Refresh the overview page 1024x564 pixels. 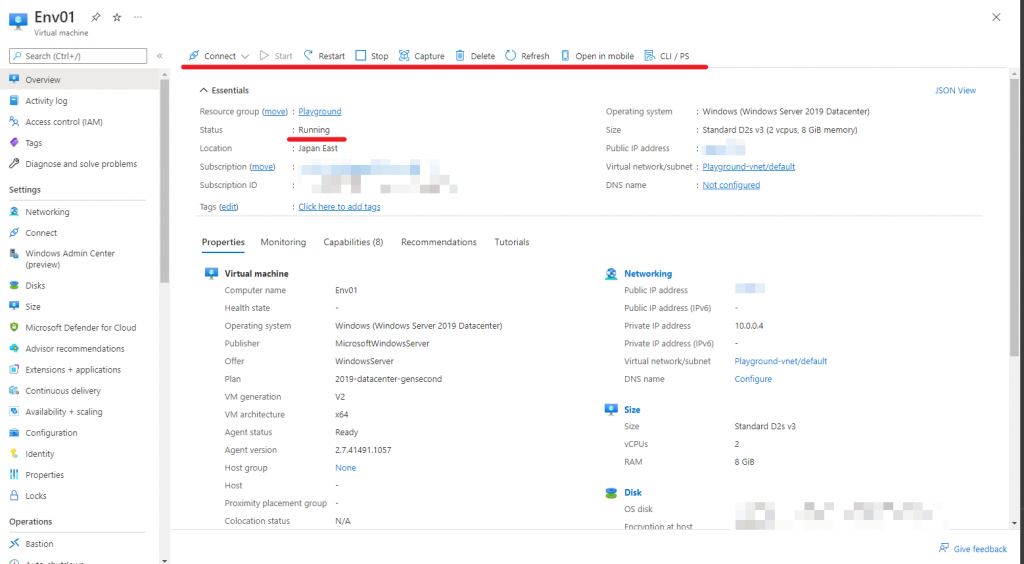527,56
